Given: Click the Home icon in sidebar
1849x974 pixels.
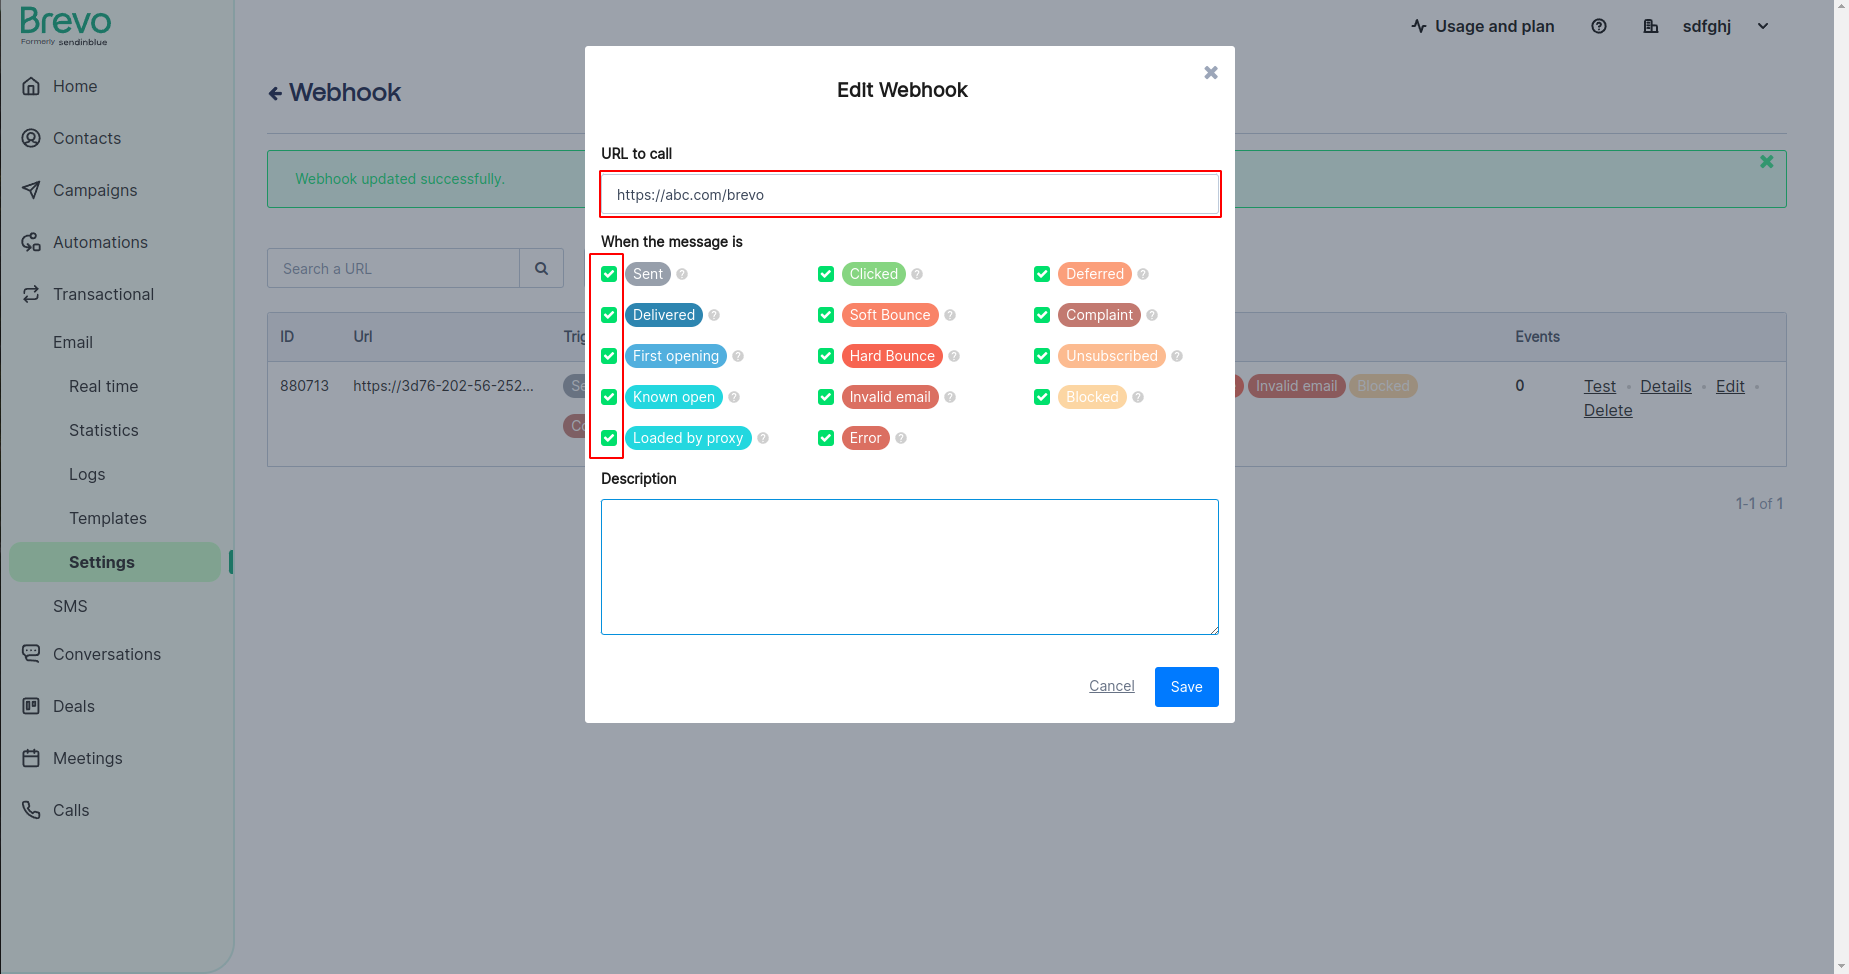Looking at the screenshot, I should (x=31, y=86).
